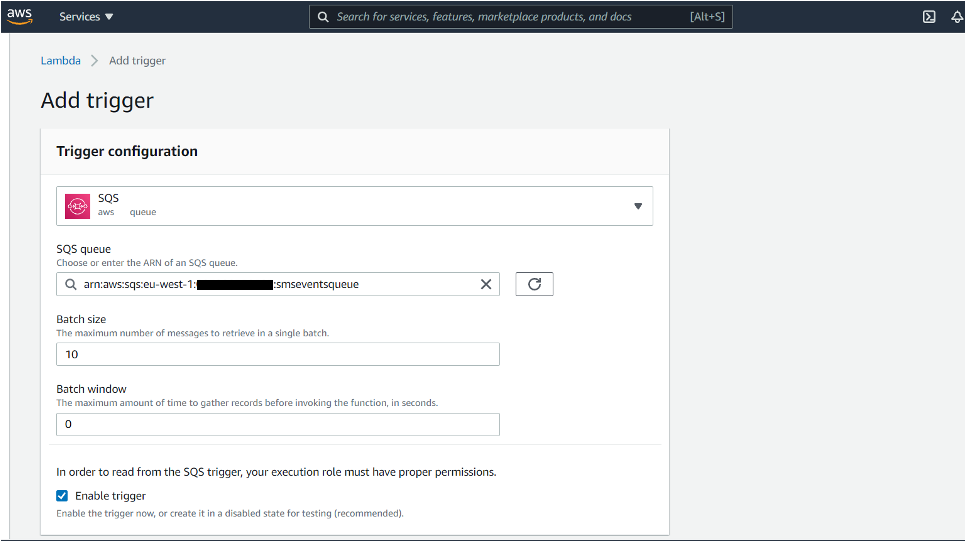The height and width of the screenshot is (542, 966).
Task: Click the Batch size label
Action: click(81, 319)
